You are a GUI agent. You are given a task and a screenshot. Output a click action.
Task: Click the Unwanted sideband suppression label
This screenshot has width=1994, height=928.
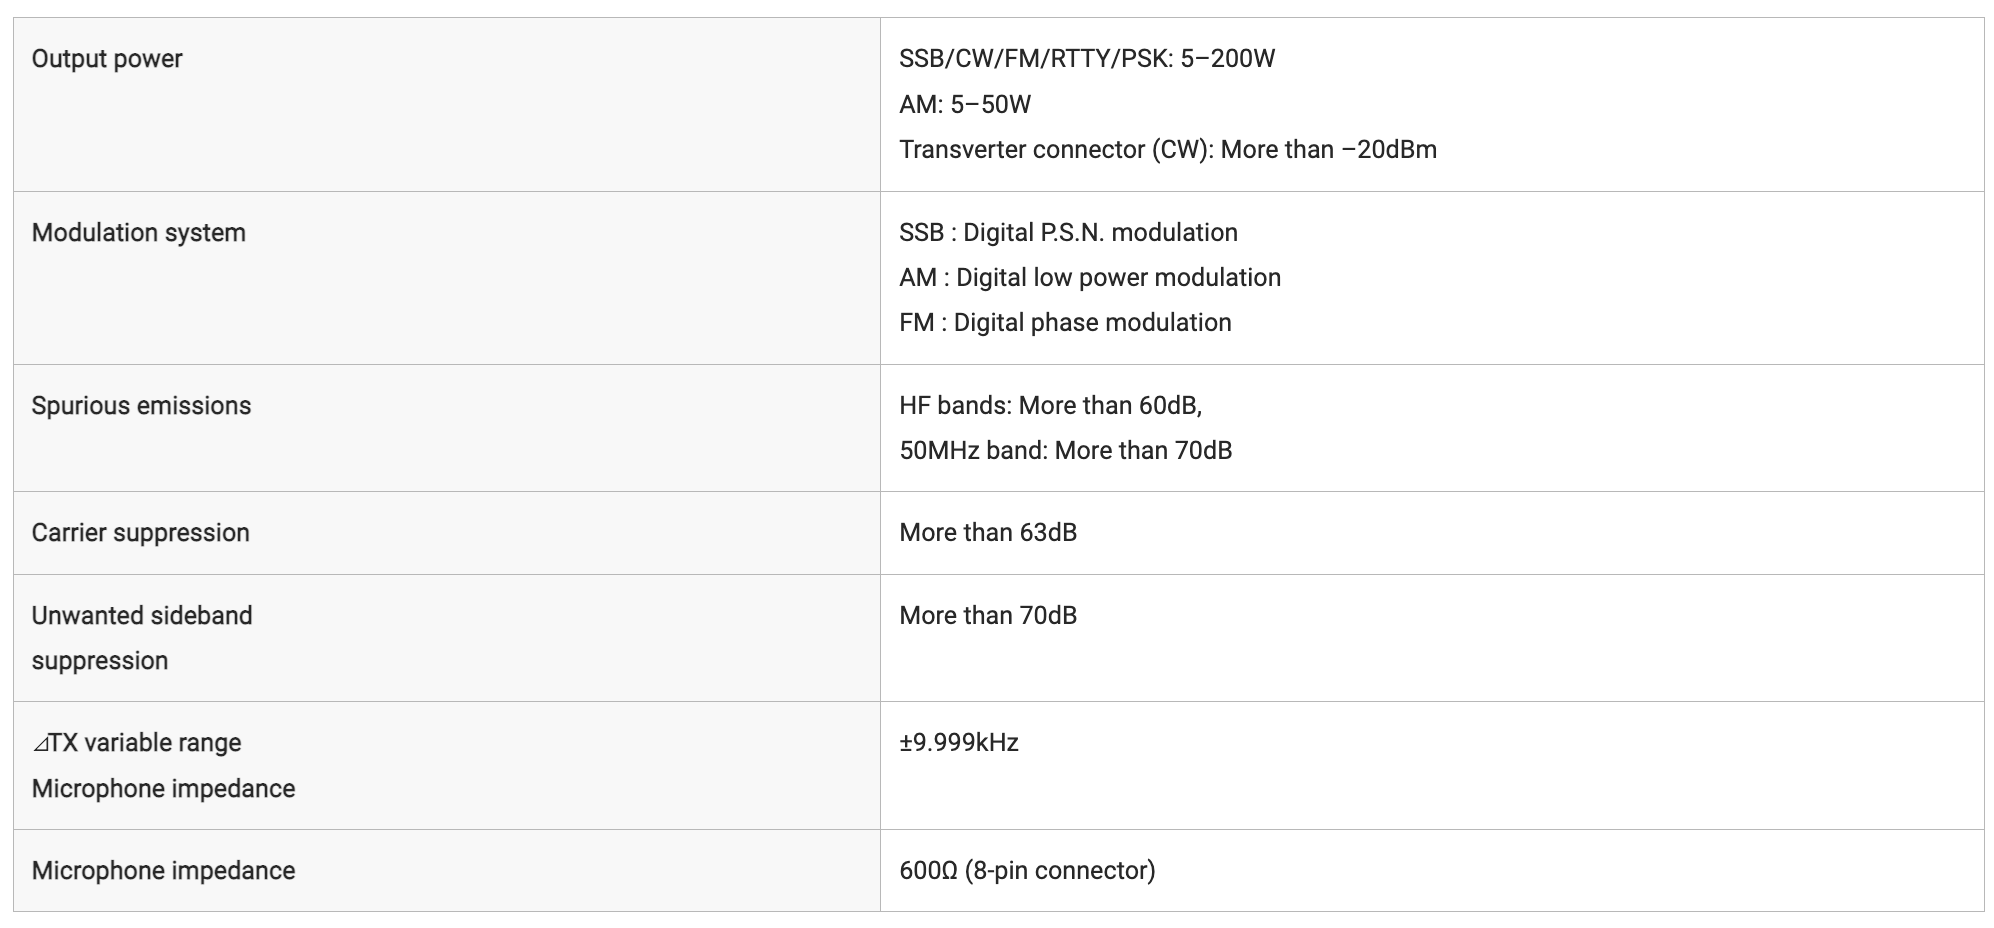pos(142,638)
